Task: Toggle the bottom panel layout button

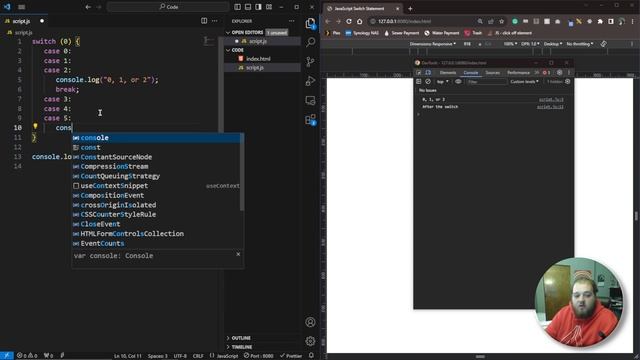Action: [248, 7]
